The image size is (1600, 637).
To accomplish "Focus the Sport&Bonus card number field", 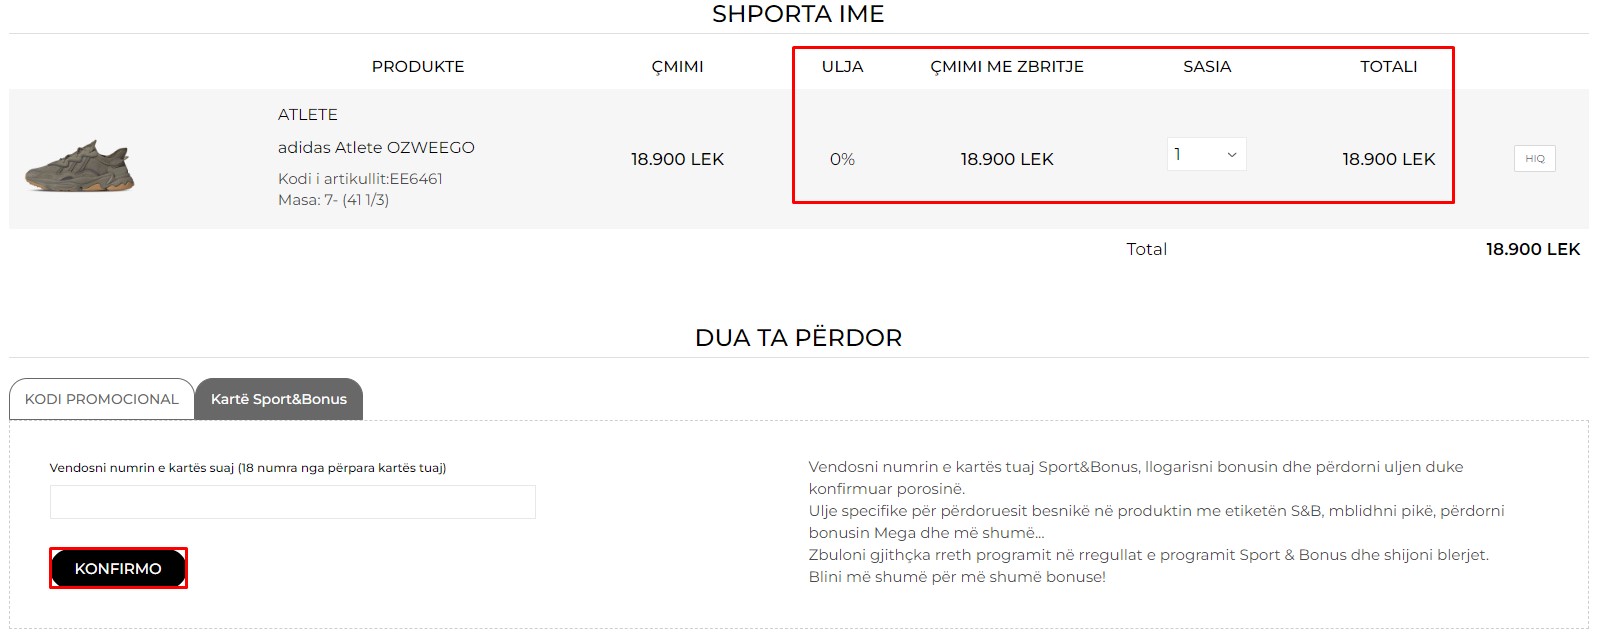I will point(293,502).
